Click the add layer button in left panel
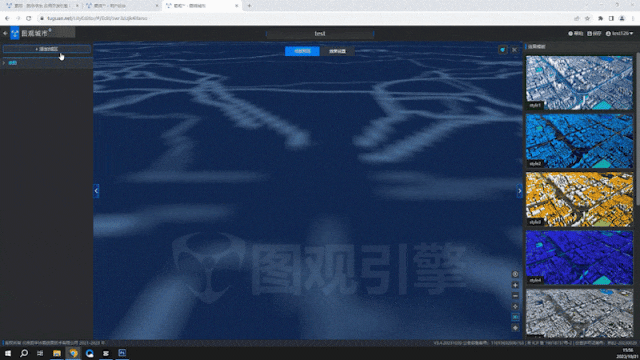640x360 pixels. [47, 49]
